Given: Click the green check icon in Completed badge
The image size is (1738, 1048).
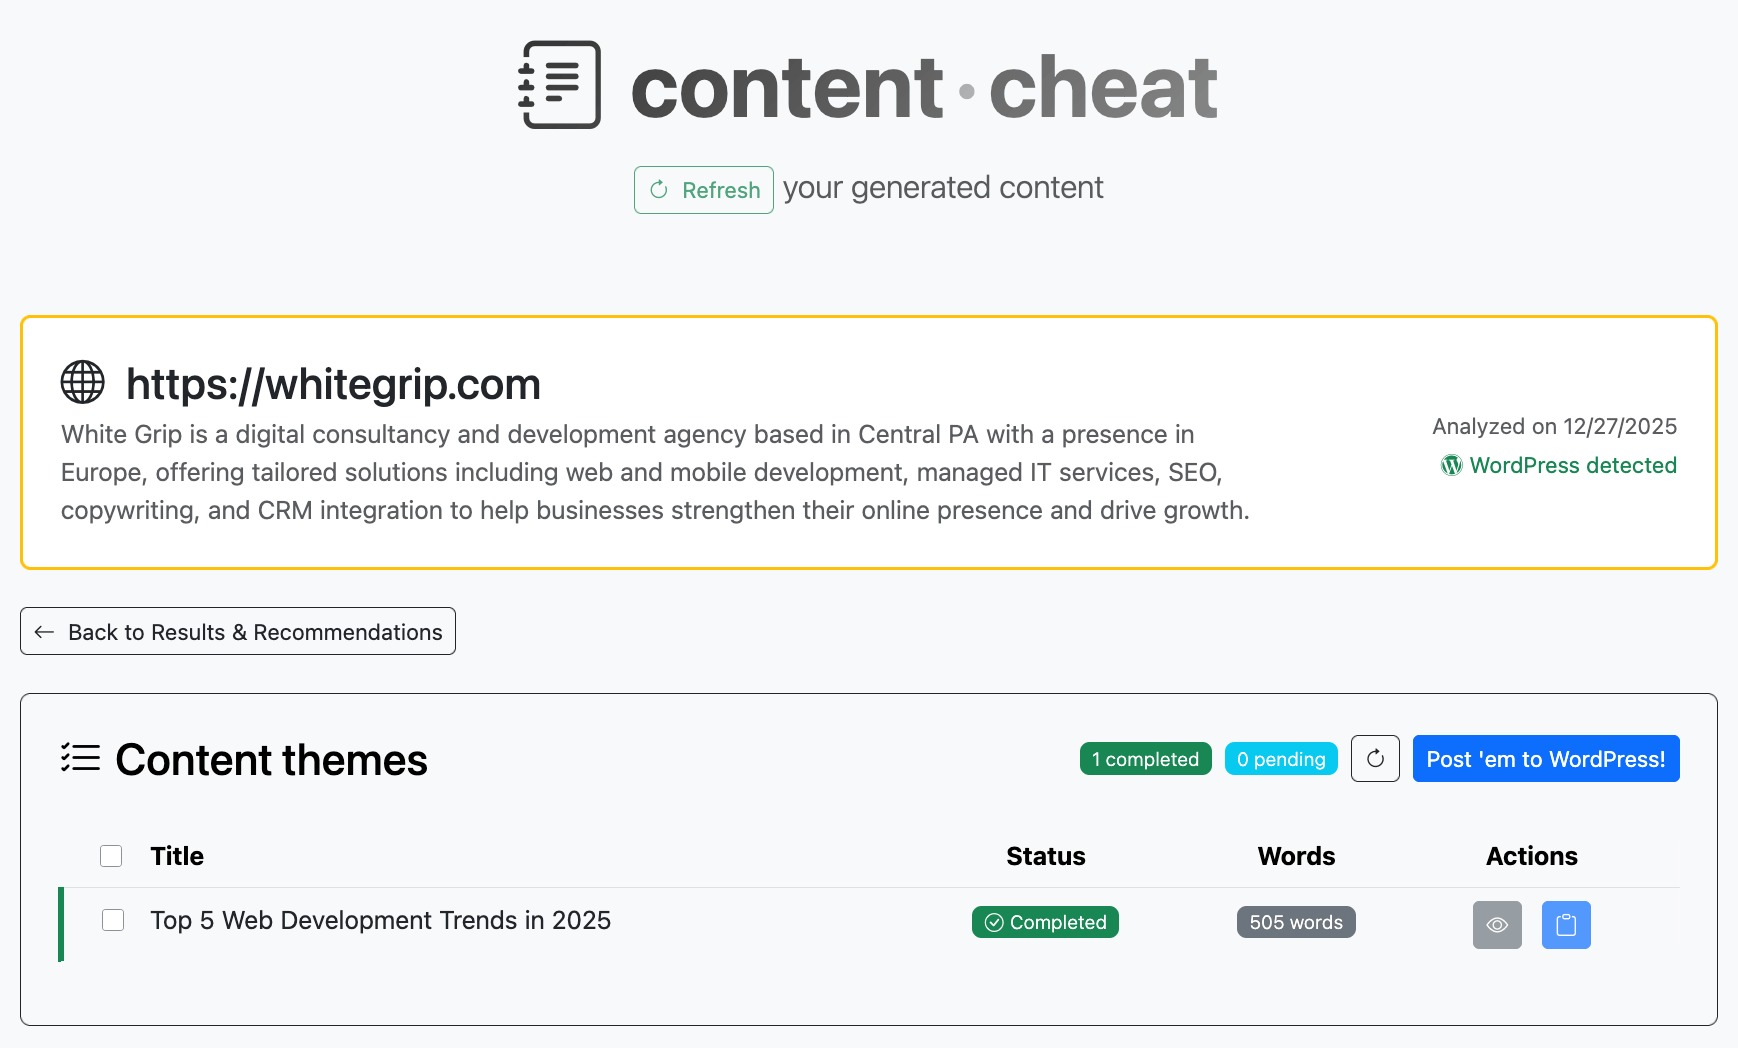Looking at the screenshot, I should 994,922.
